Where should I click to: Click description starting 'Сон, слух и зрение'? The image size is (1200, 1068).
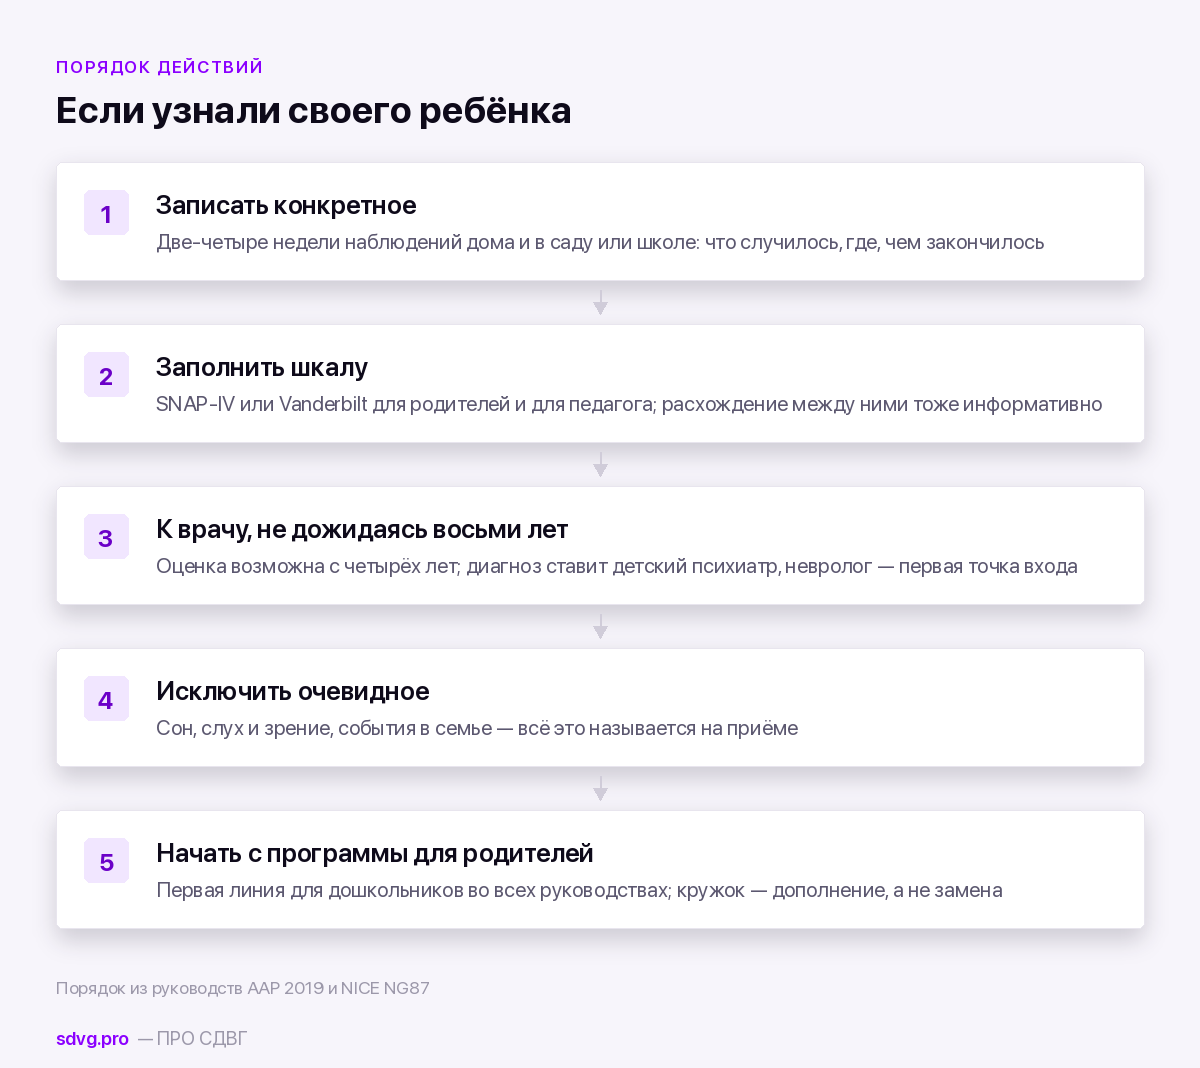(477, 728)
